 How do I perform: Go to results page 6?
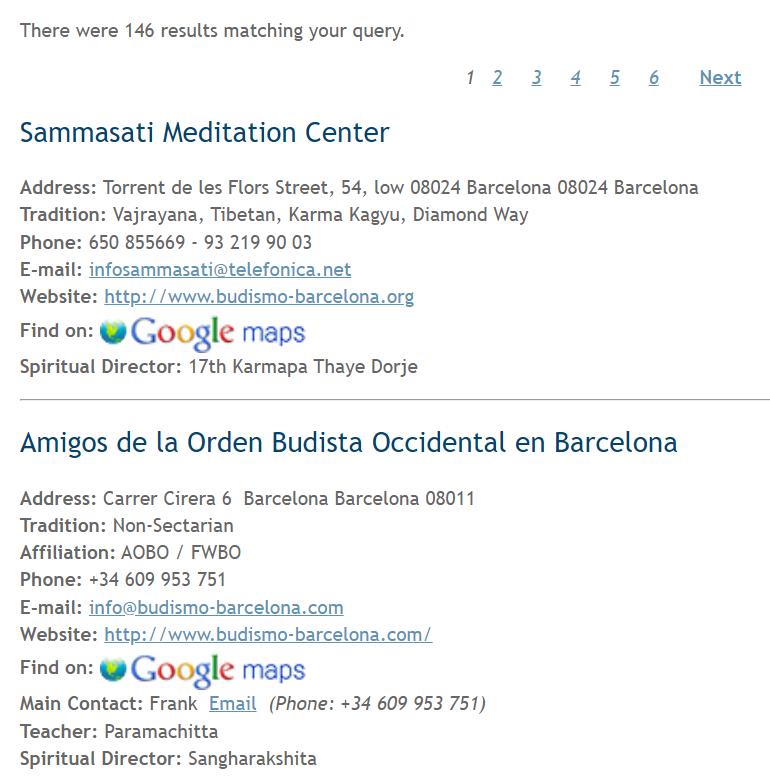coord(653,78)
